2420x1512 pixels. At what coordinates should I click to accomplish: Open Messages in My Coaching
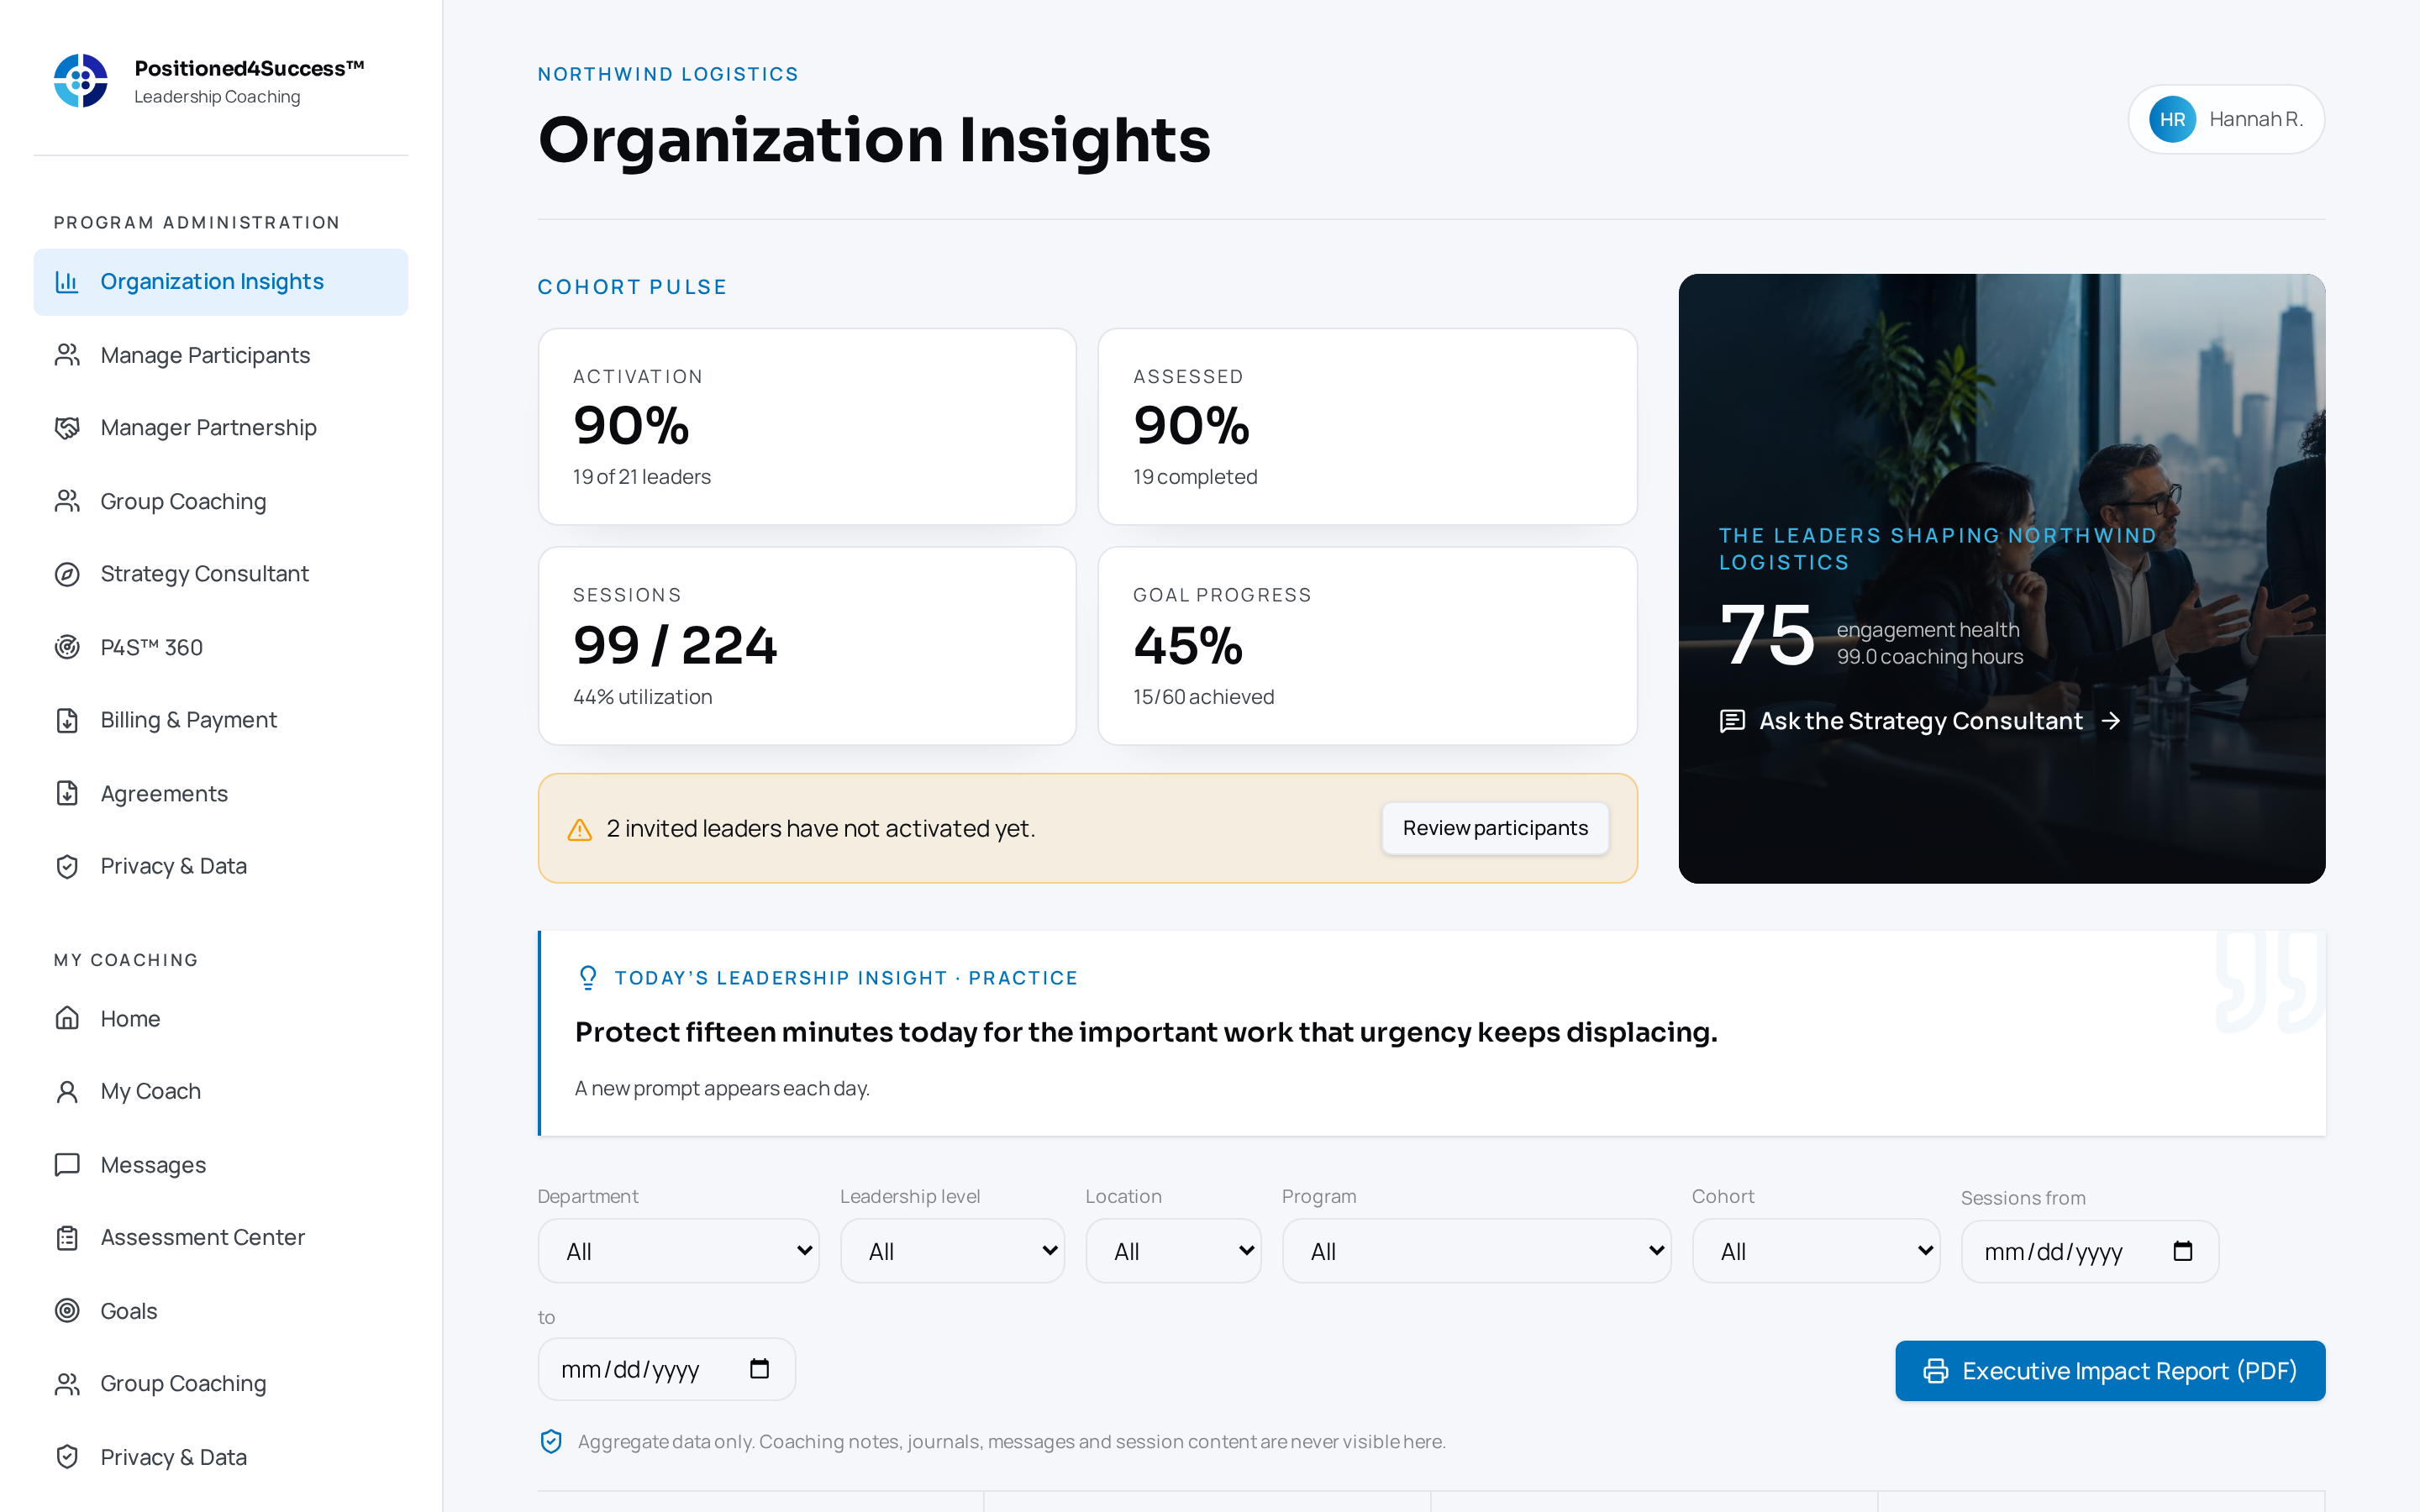point(220,1165)
